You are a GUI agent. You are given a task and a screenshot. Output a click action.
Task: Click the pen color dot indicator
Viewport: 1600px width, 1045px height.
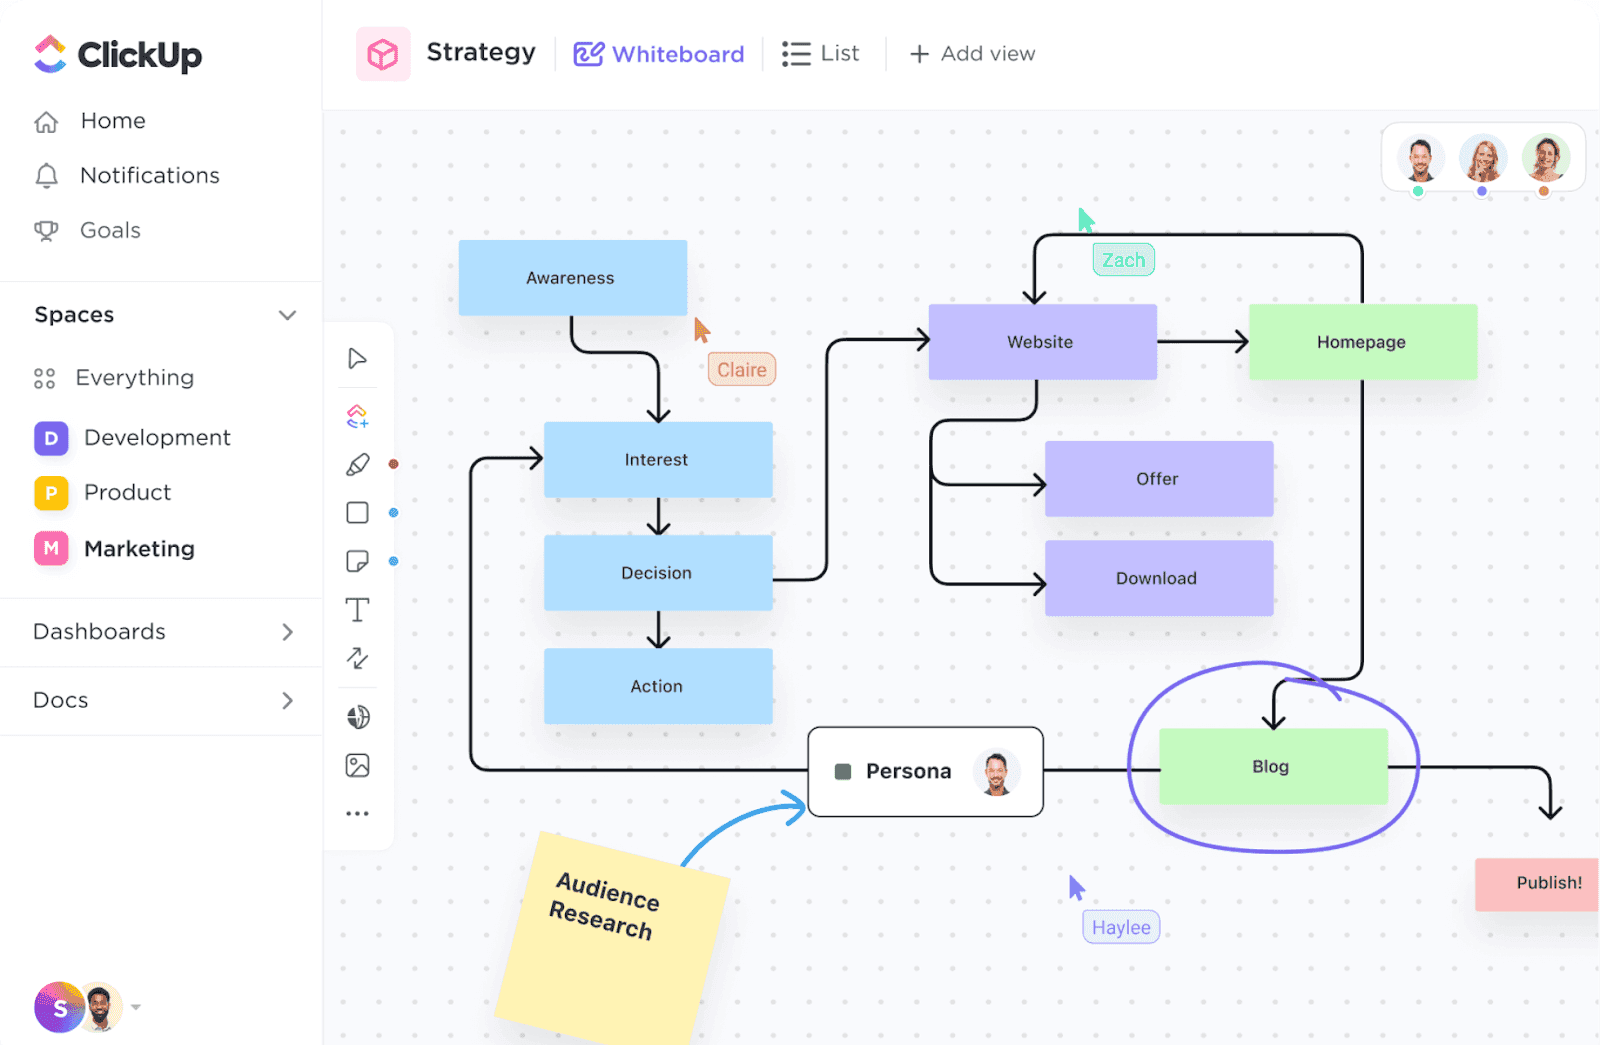click(x=394, y=463)
